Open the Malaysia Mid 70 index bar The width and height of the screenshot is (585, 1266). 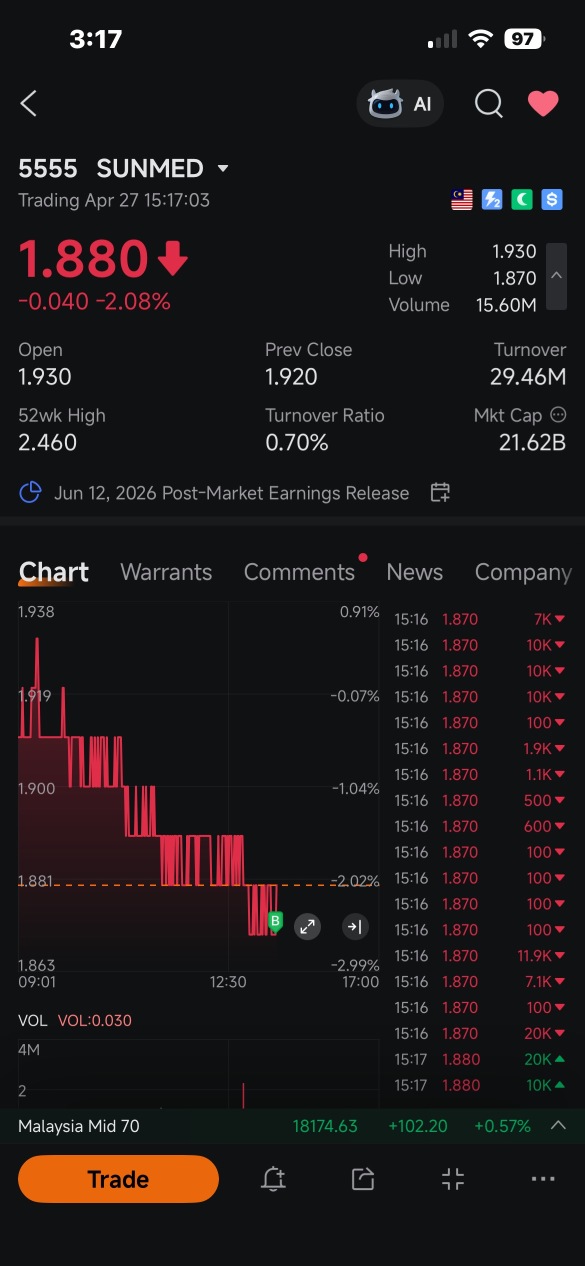click(292, 1126)
